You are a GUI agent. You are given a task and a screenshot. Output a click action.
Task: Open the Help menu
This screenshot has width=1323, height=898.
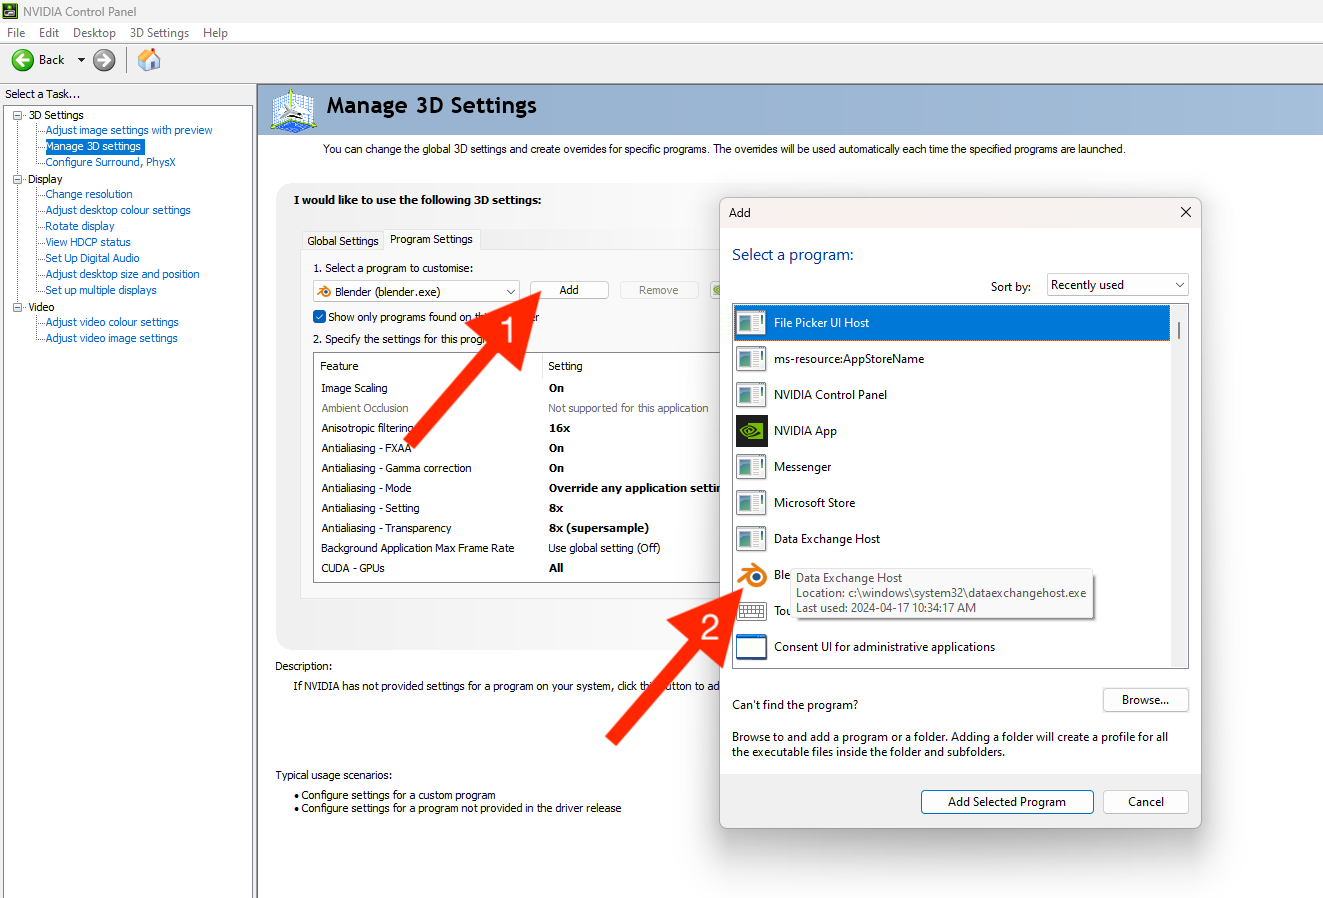coord(215,33)
